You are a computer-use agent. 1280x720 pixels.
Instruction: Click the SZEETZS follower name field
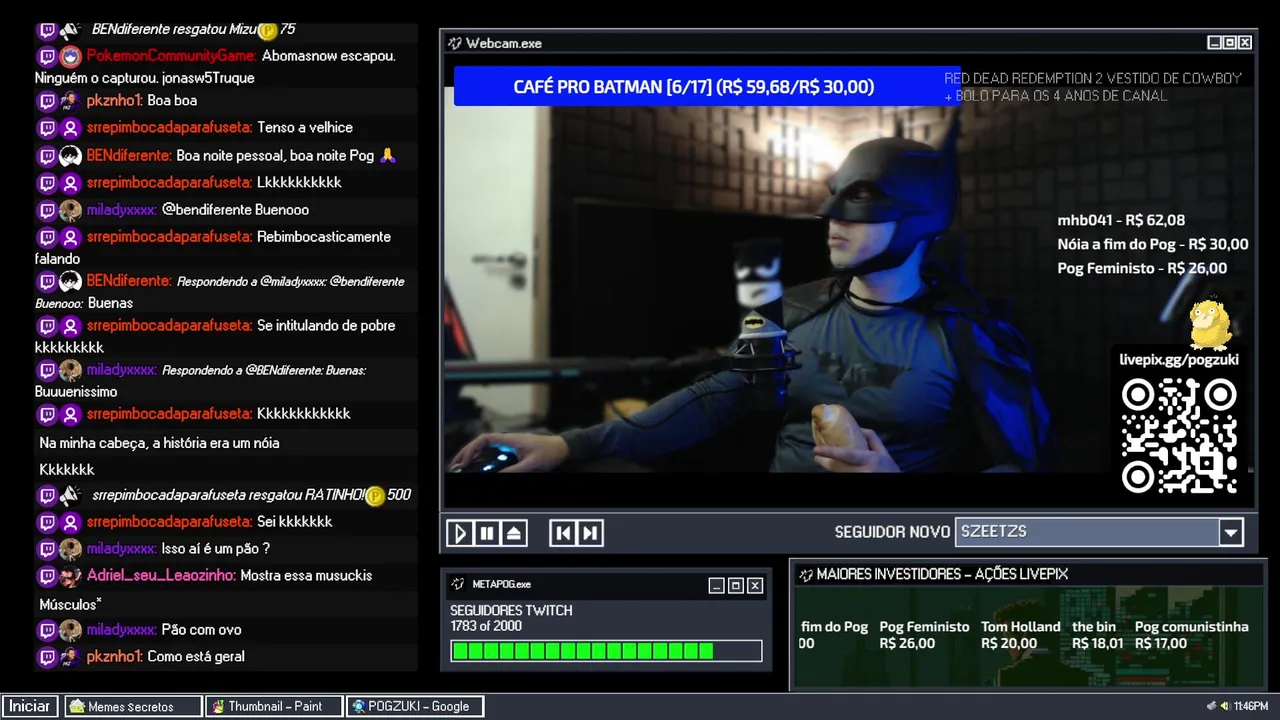click(x=1087, y=532)
